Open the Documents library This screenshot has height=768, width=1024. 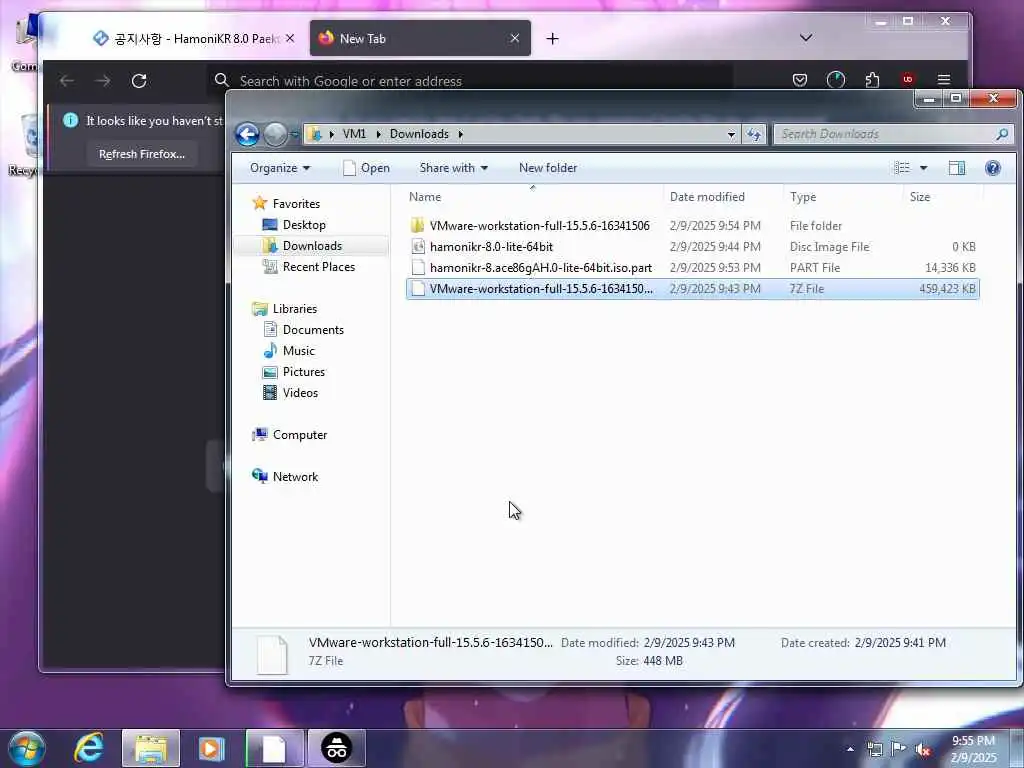point(313,330)
